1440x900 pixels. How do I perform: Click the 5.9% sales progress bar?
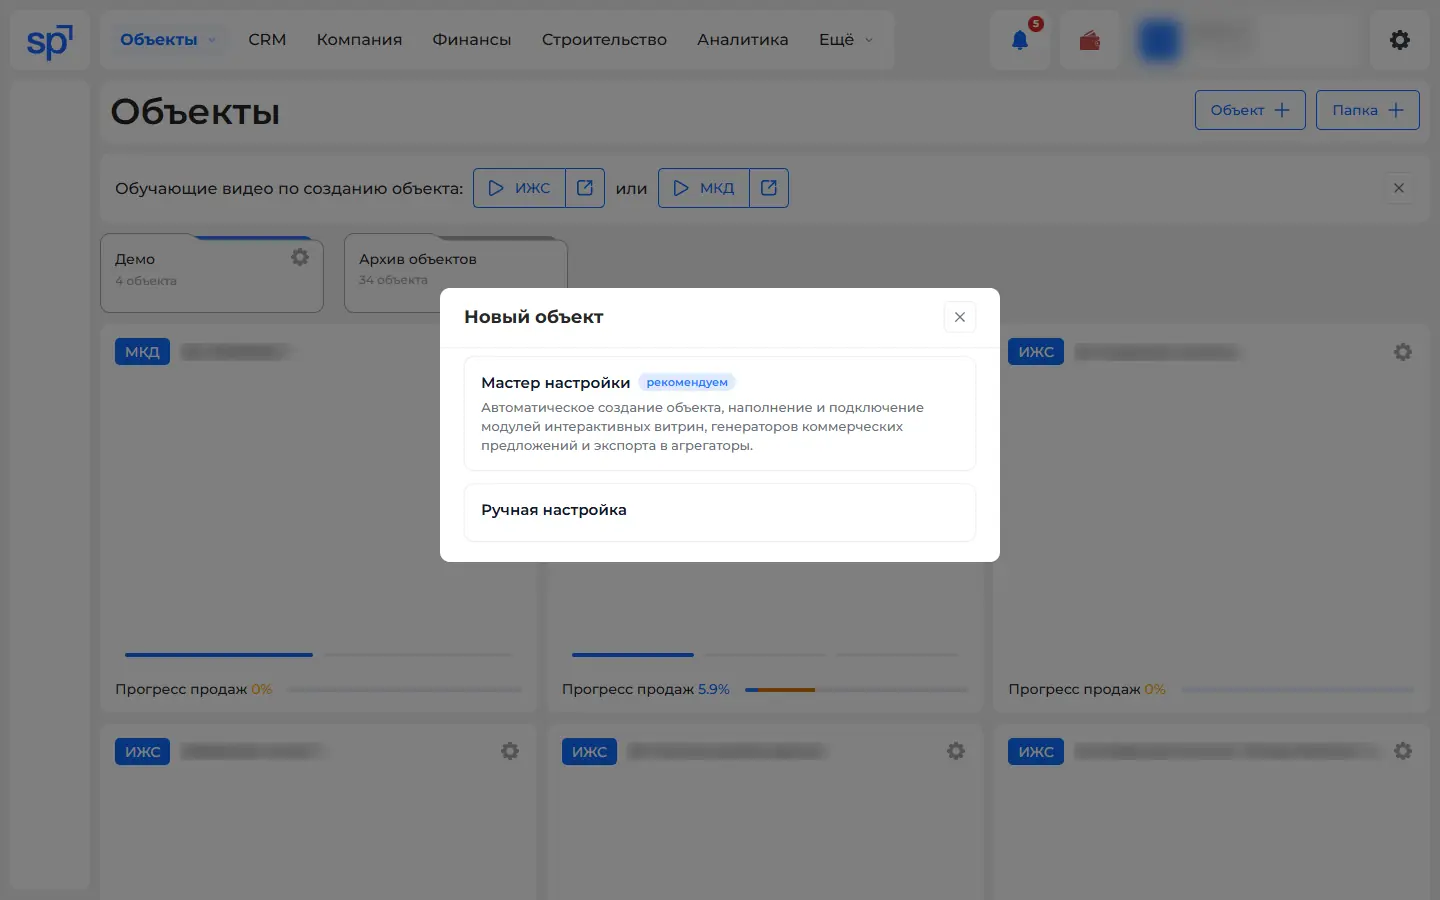click(x=856, y=689)
